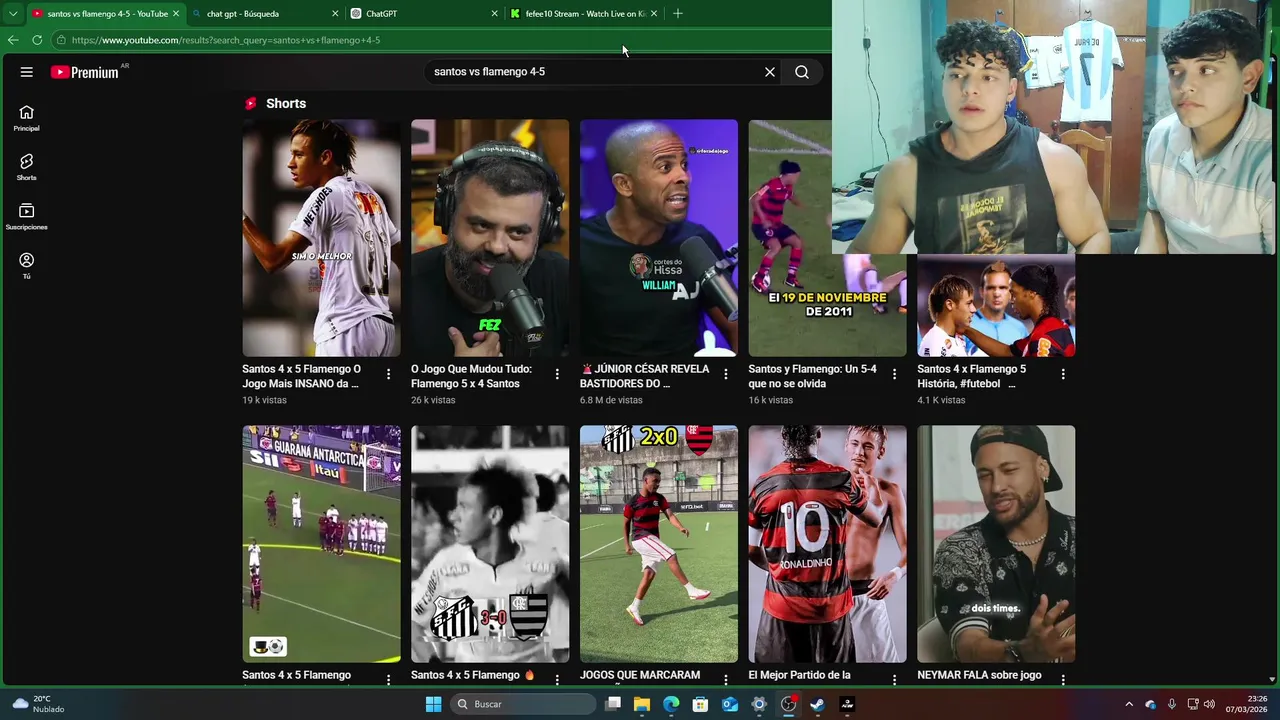Open Outlook from the taskbar
The width and height of the screenshot is (1280, 720).
[730, 704]
